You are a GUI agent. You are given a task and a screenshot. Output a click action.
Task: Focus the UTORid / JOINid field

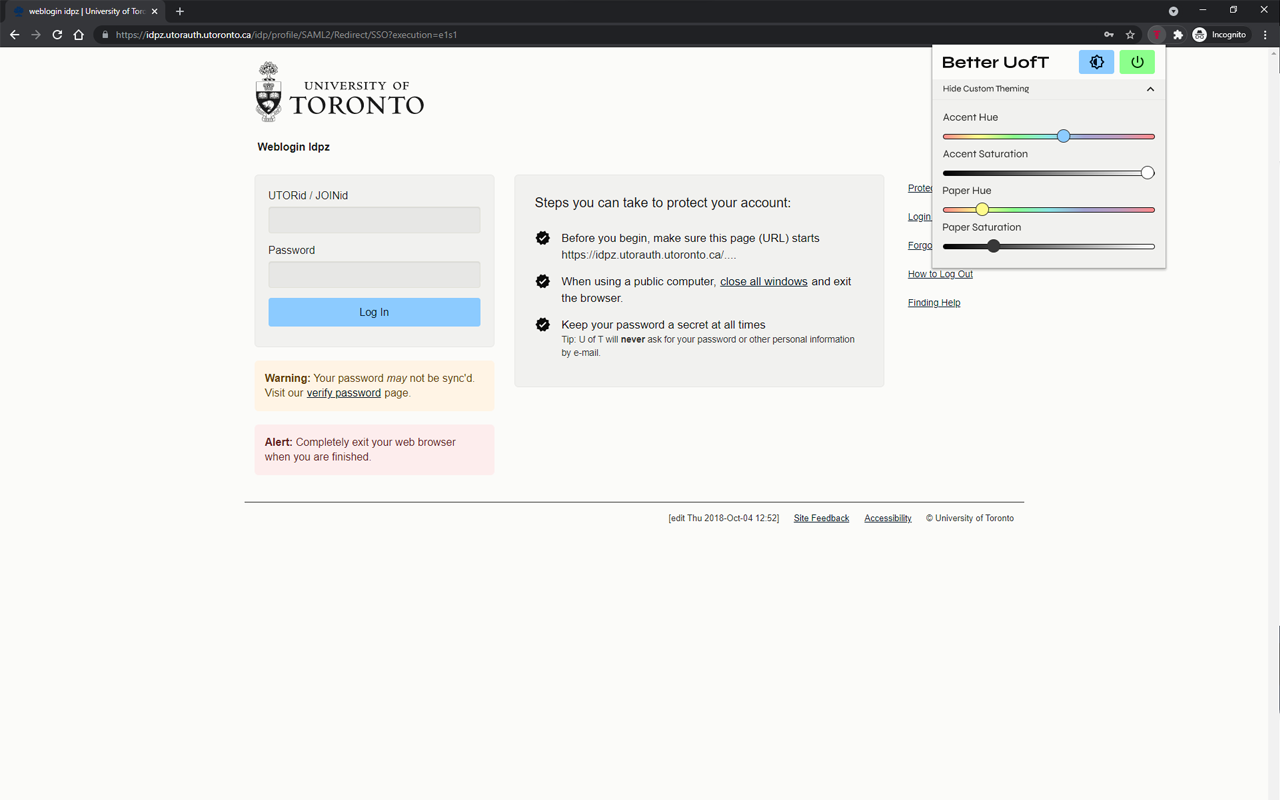pos(374,220)
